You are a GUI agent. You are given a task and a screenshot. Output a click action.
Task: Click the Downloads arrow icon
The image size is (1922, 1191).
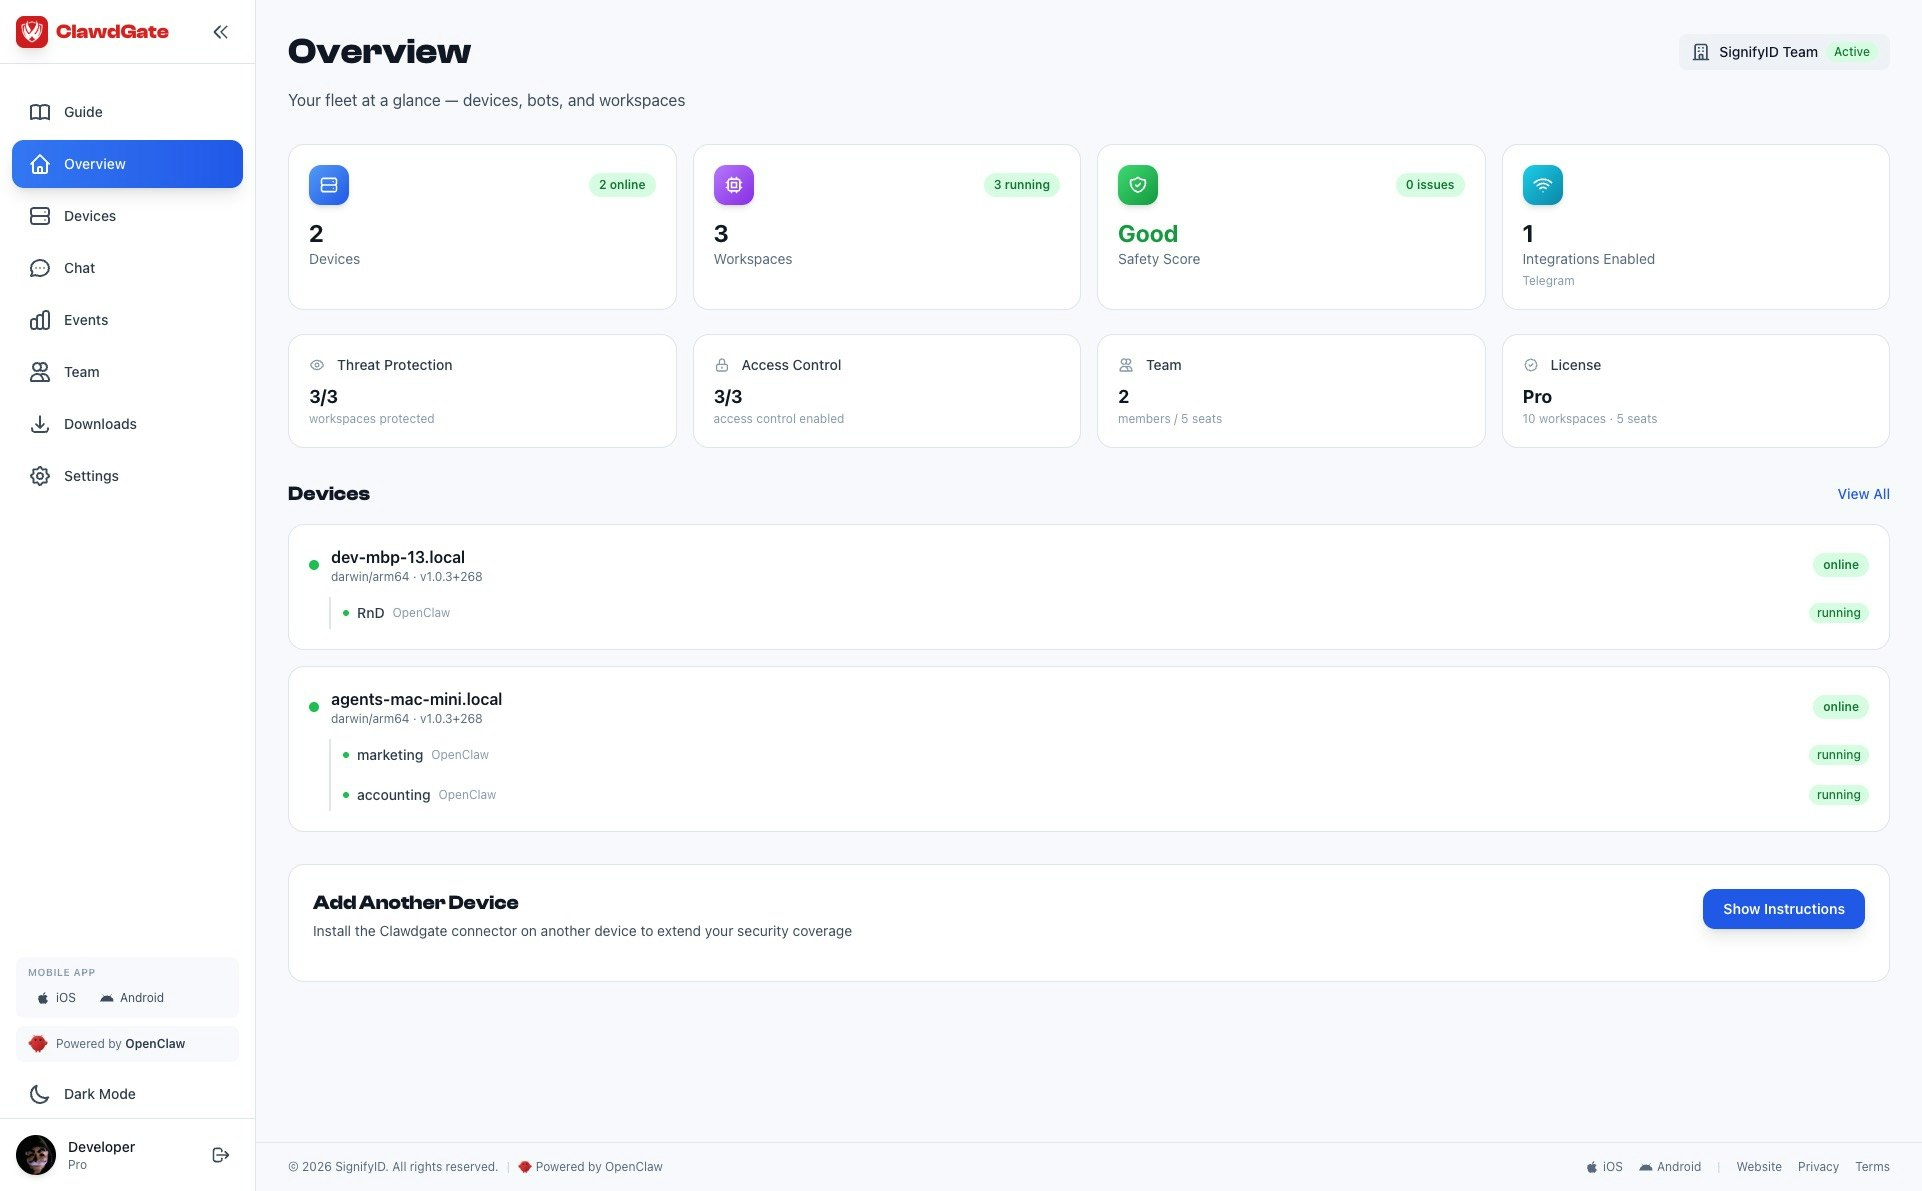tap(40, 424)
